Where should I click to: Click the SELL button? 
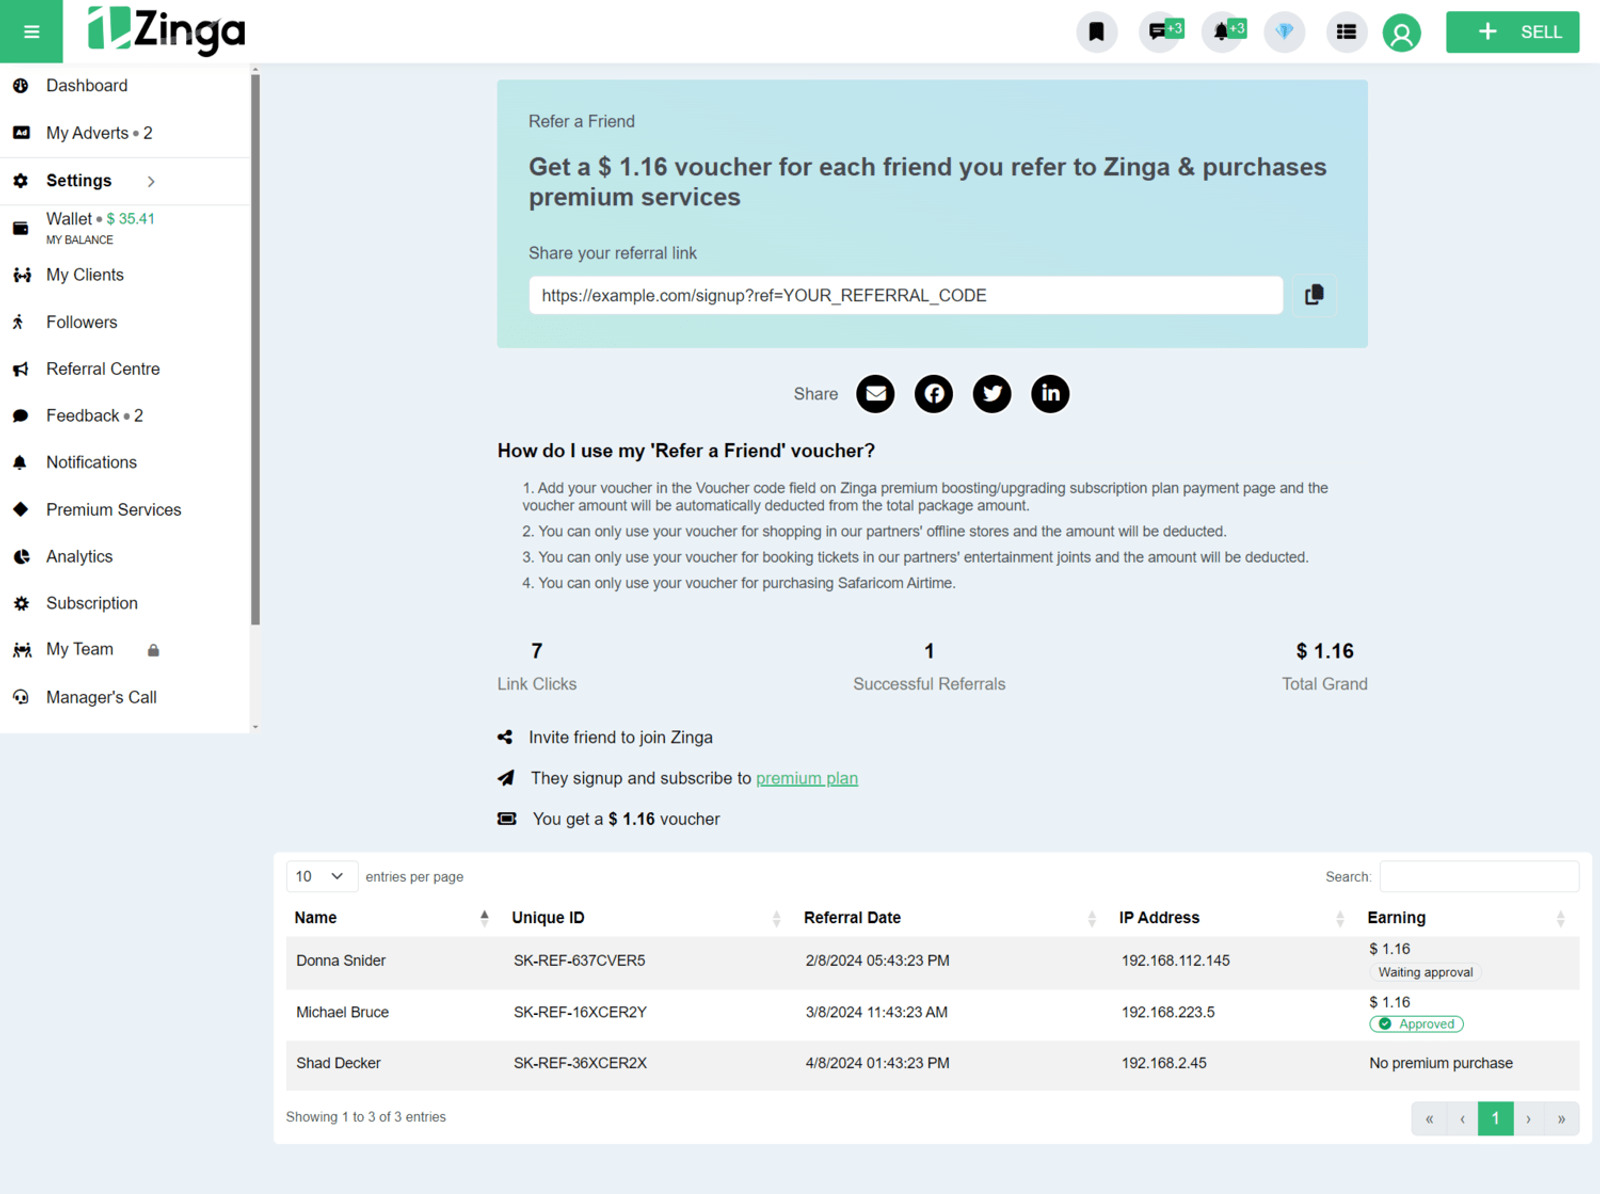pos(1512,31)
